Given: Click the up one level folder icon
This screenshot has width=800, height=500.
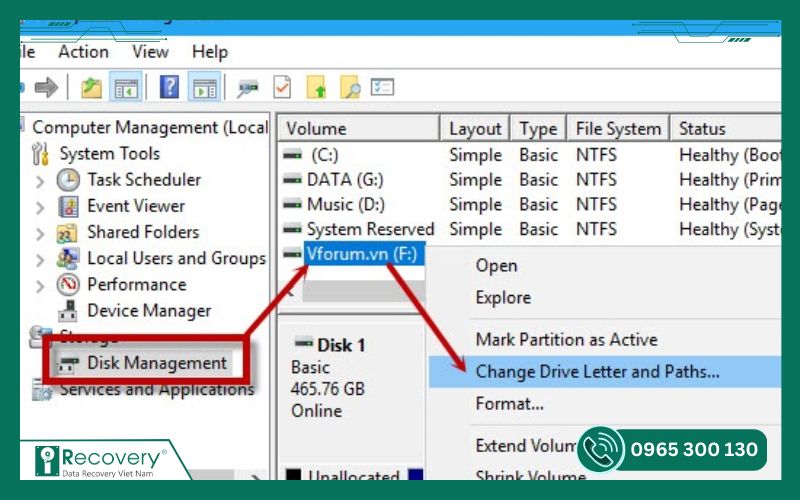Looking at the screenshot, I should (x=92, y=87).
